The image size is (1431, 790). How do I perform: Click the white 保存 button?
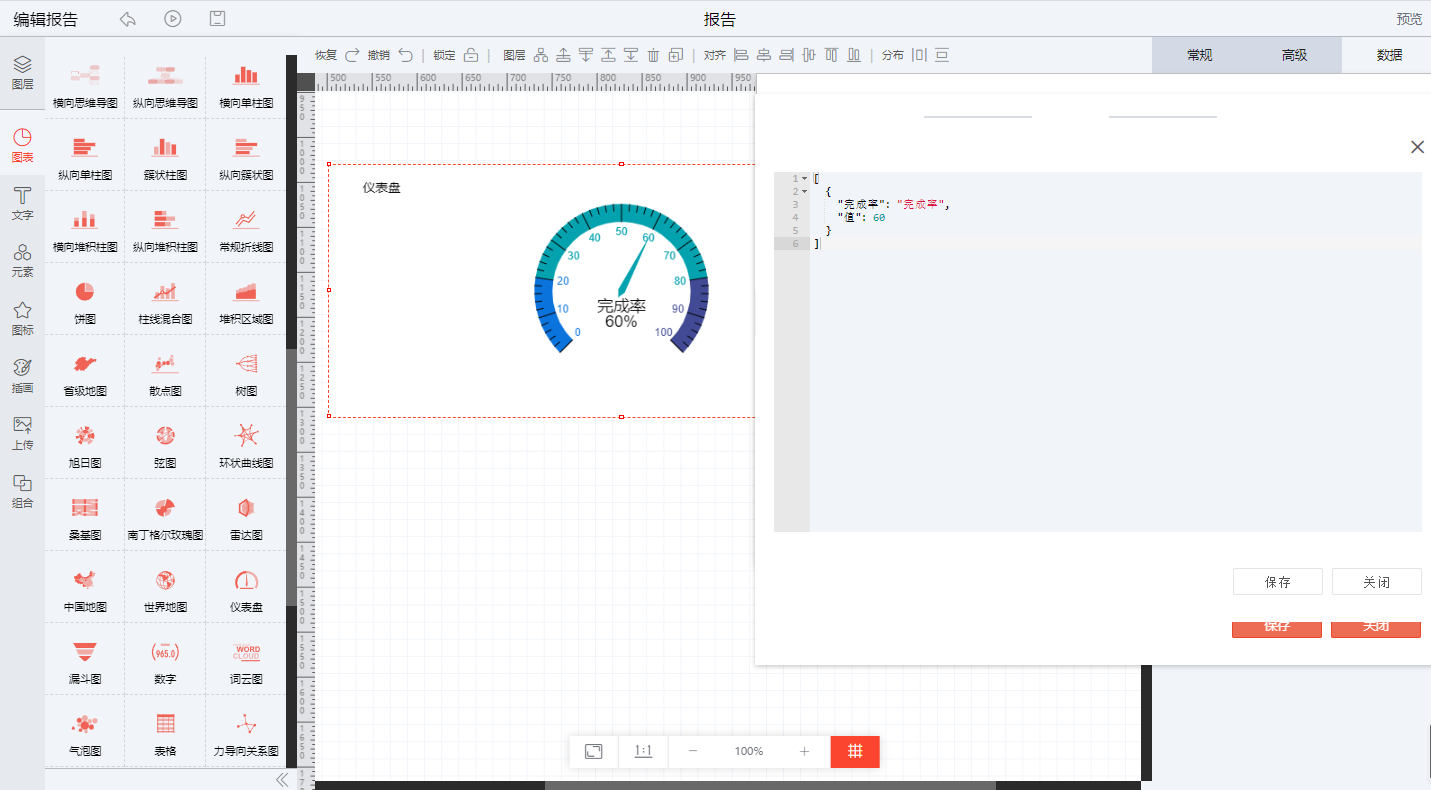coord(1277,582)
